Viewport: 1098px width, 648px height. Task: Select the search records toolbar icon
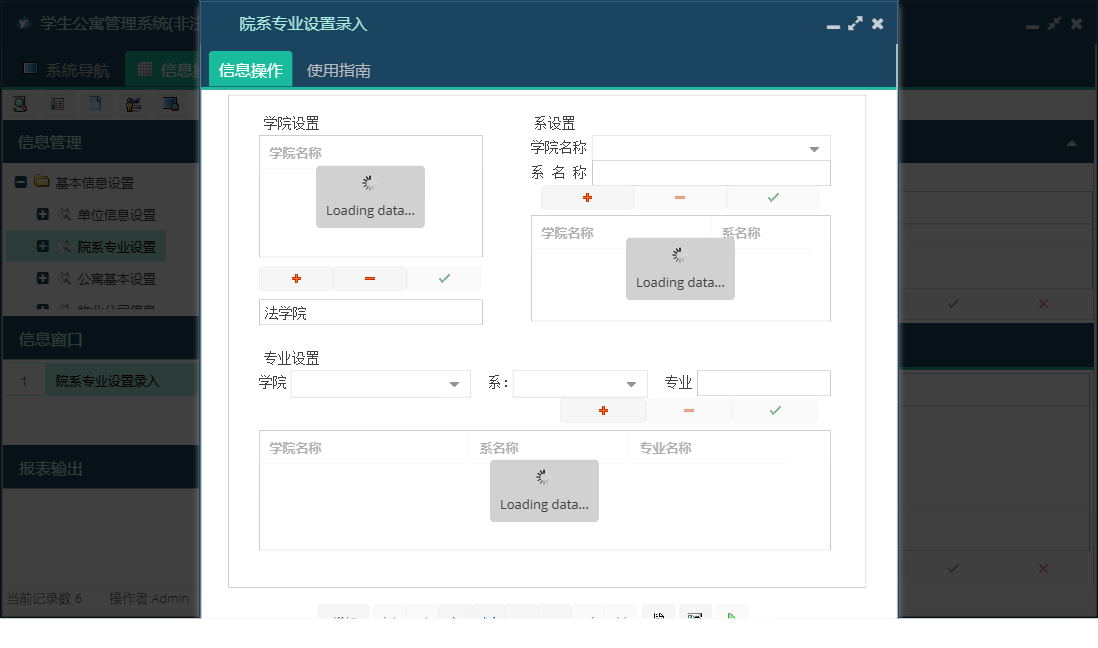[20, 103]
